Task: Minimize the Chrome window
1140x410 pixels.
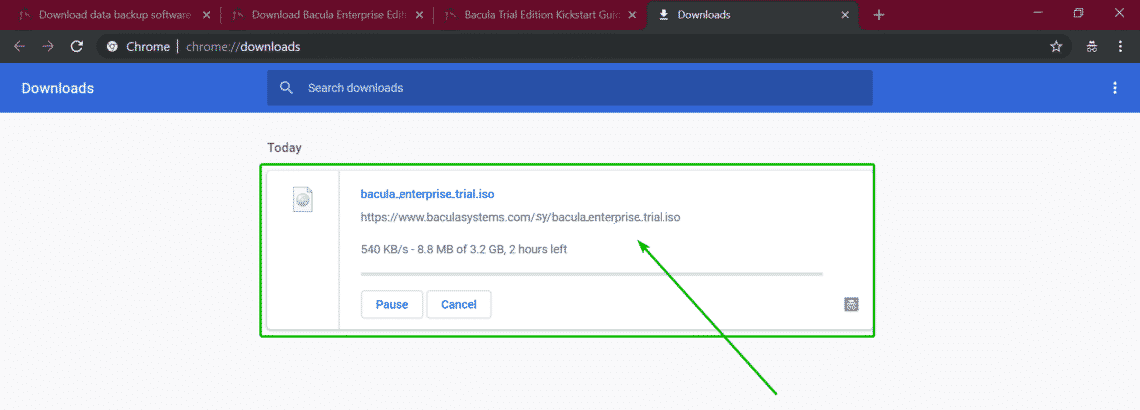Action: tap(1038, 14)
